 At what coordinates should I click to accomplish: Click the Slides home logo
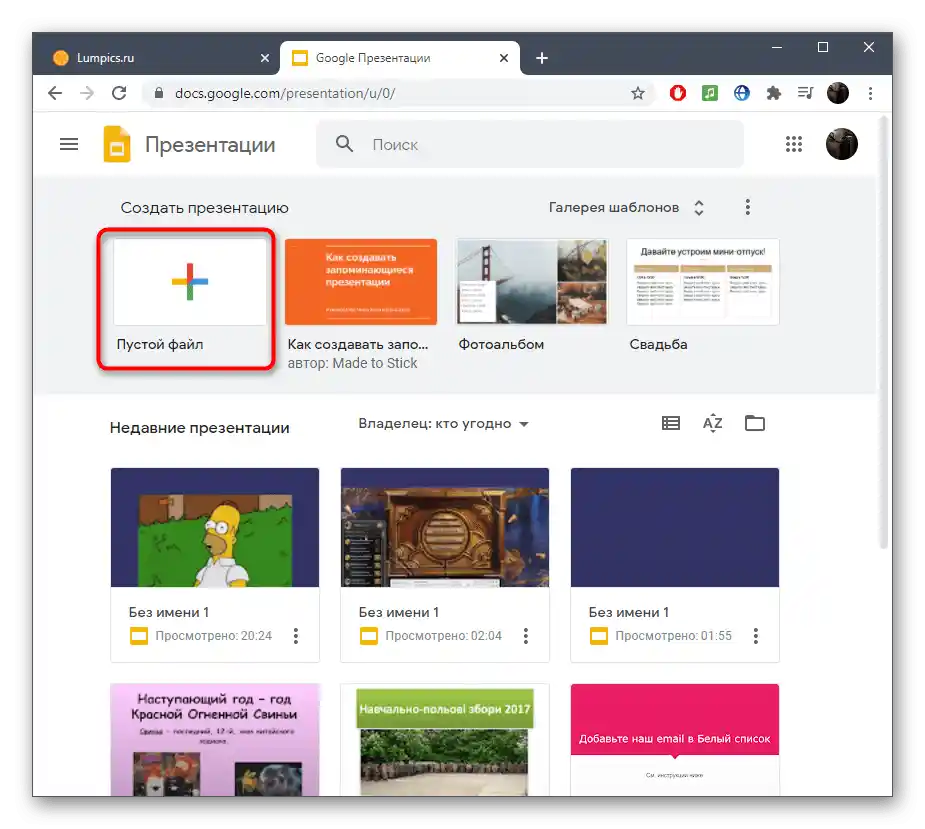click(x=117, y=144)
